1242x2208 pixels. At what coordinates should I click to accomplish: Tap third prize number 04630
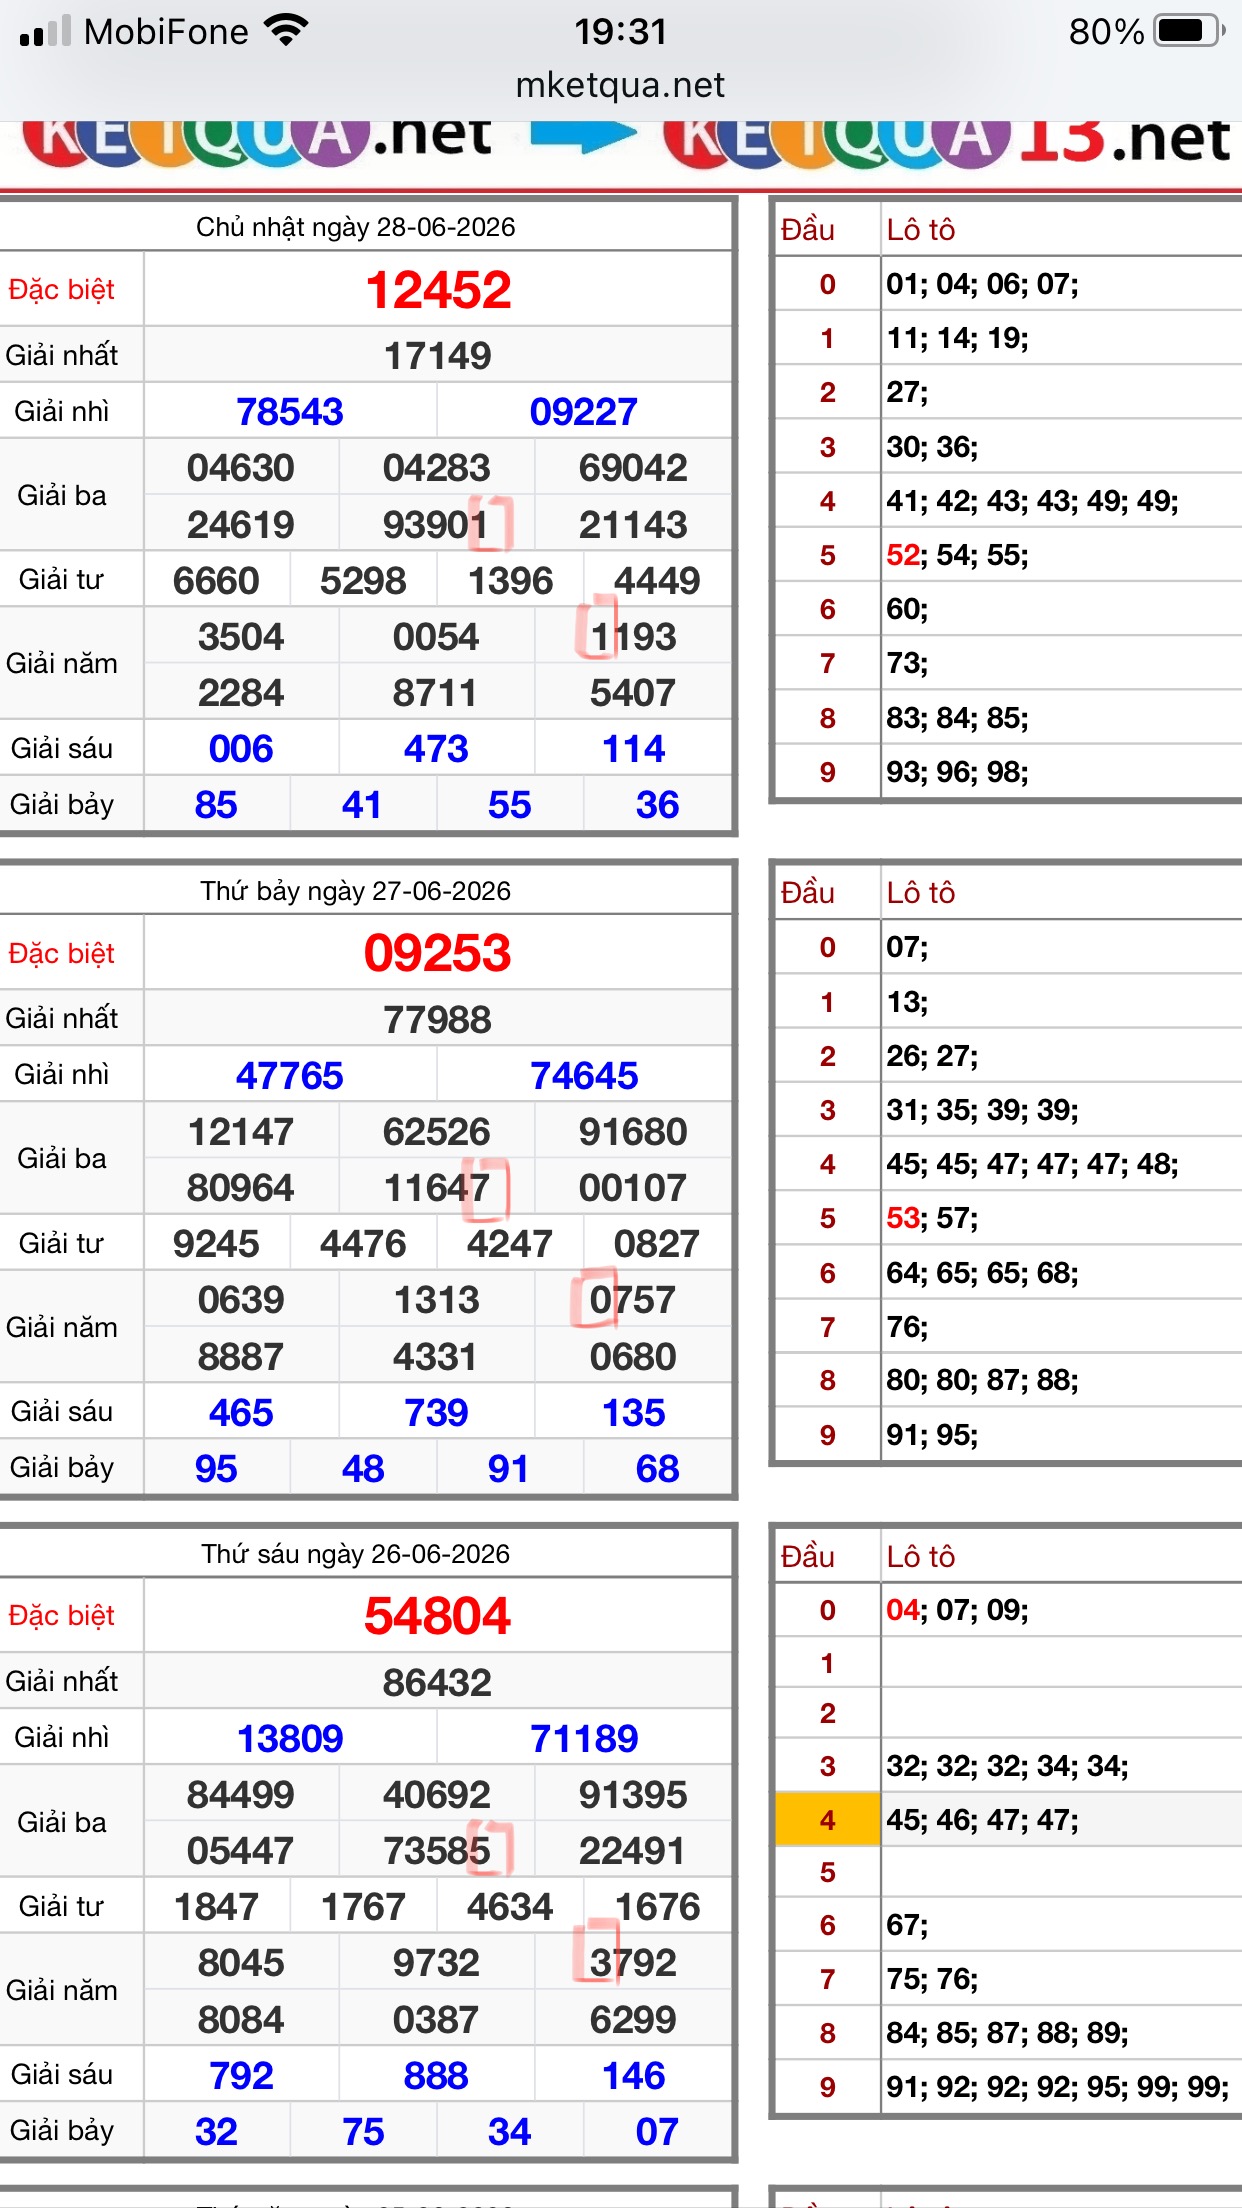click(241, 468)
